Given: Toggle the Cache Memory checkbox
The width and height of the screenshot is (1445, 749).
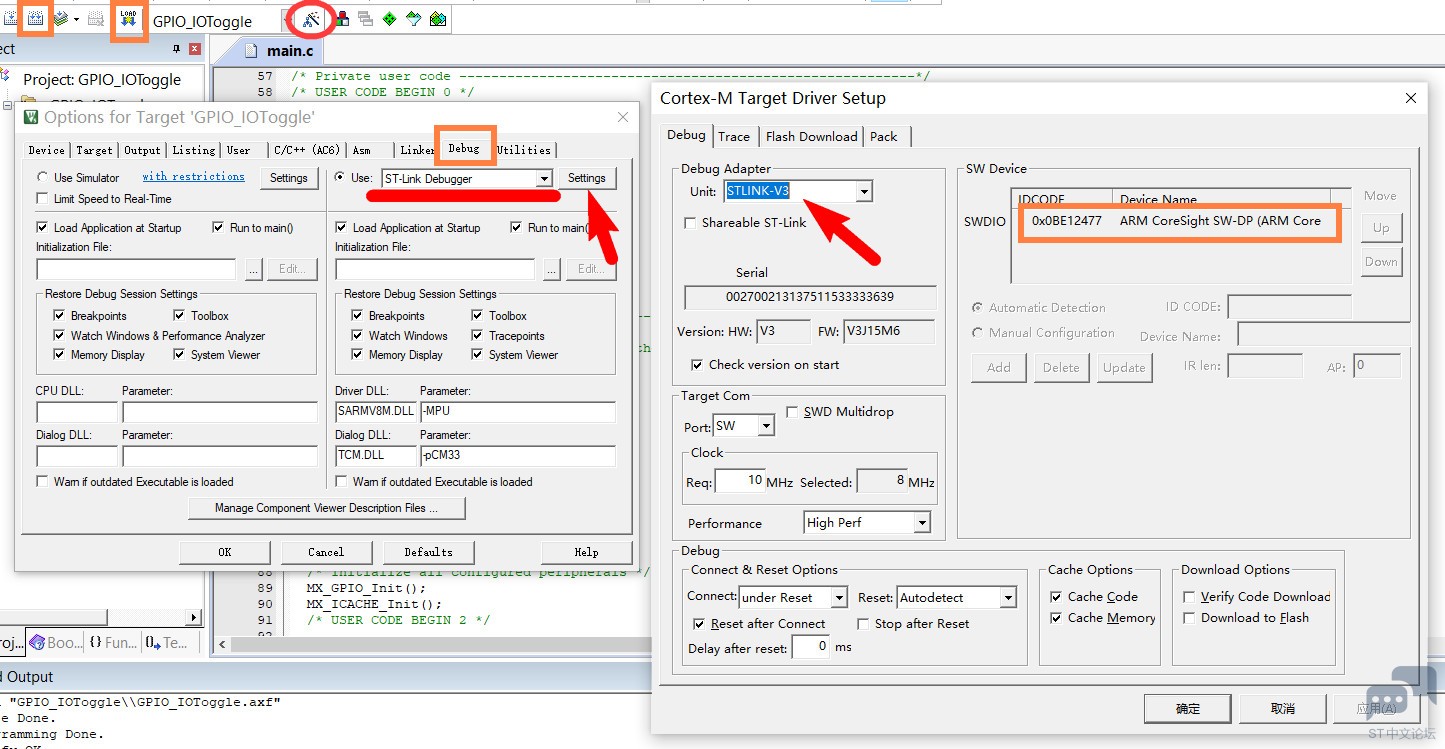Looking at the screenshot, I should (x=1057, y=618).
